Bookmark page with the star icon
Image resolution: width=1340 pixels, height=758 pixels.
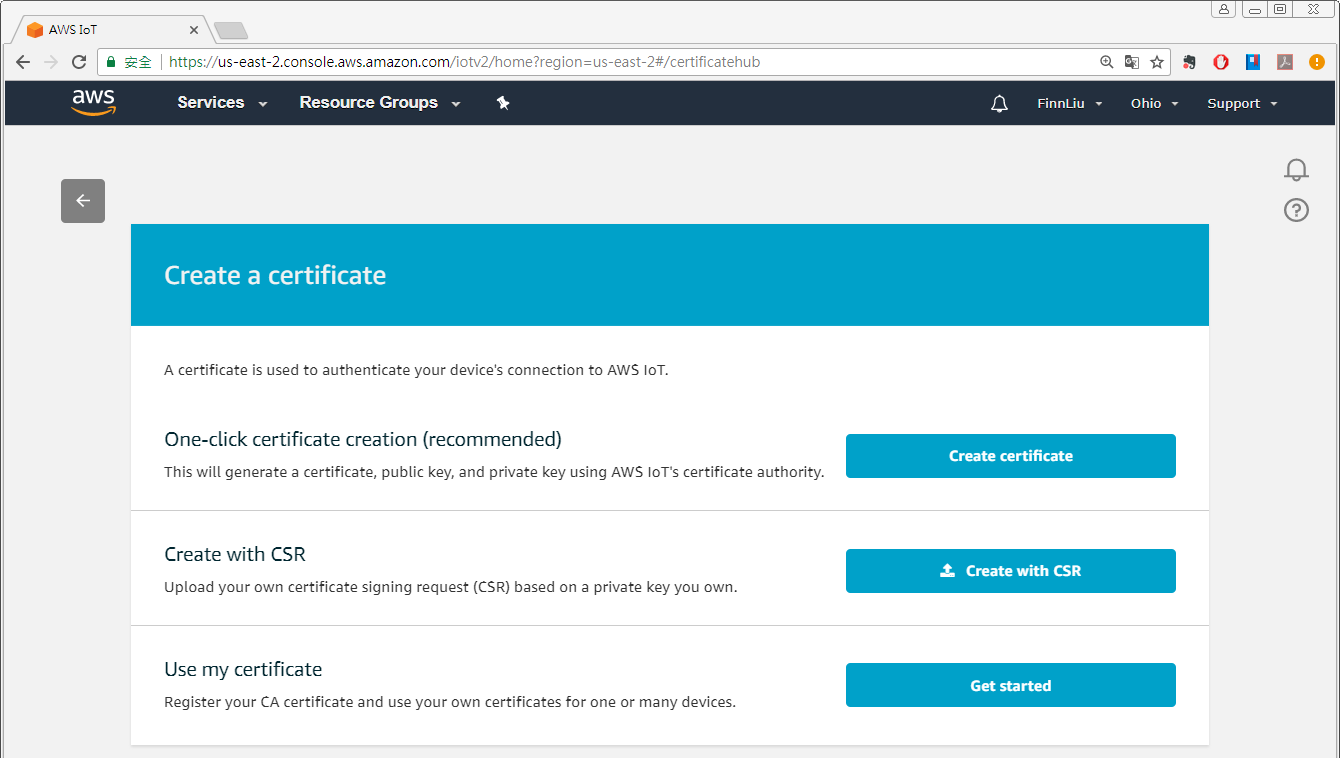tap(1157, 62)
